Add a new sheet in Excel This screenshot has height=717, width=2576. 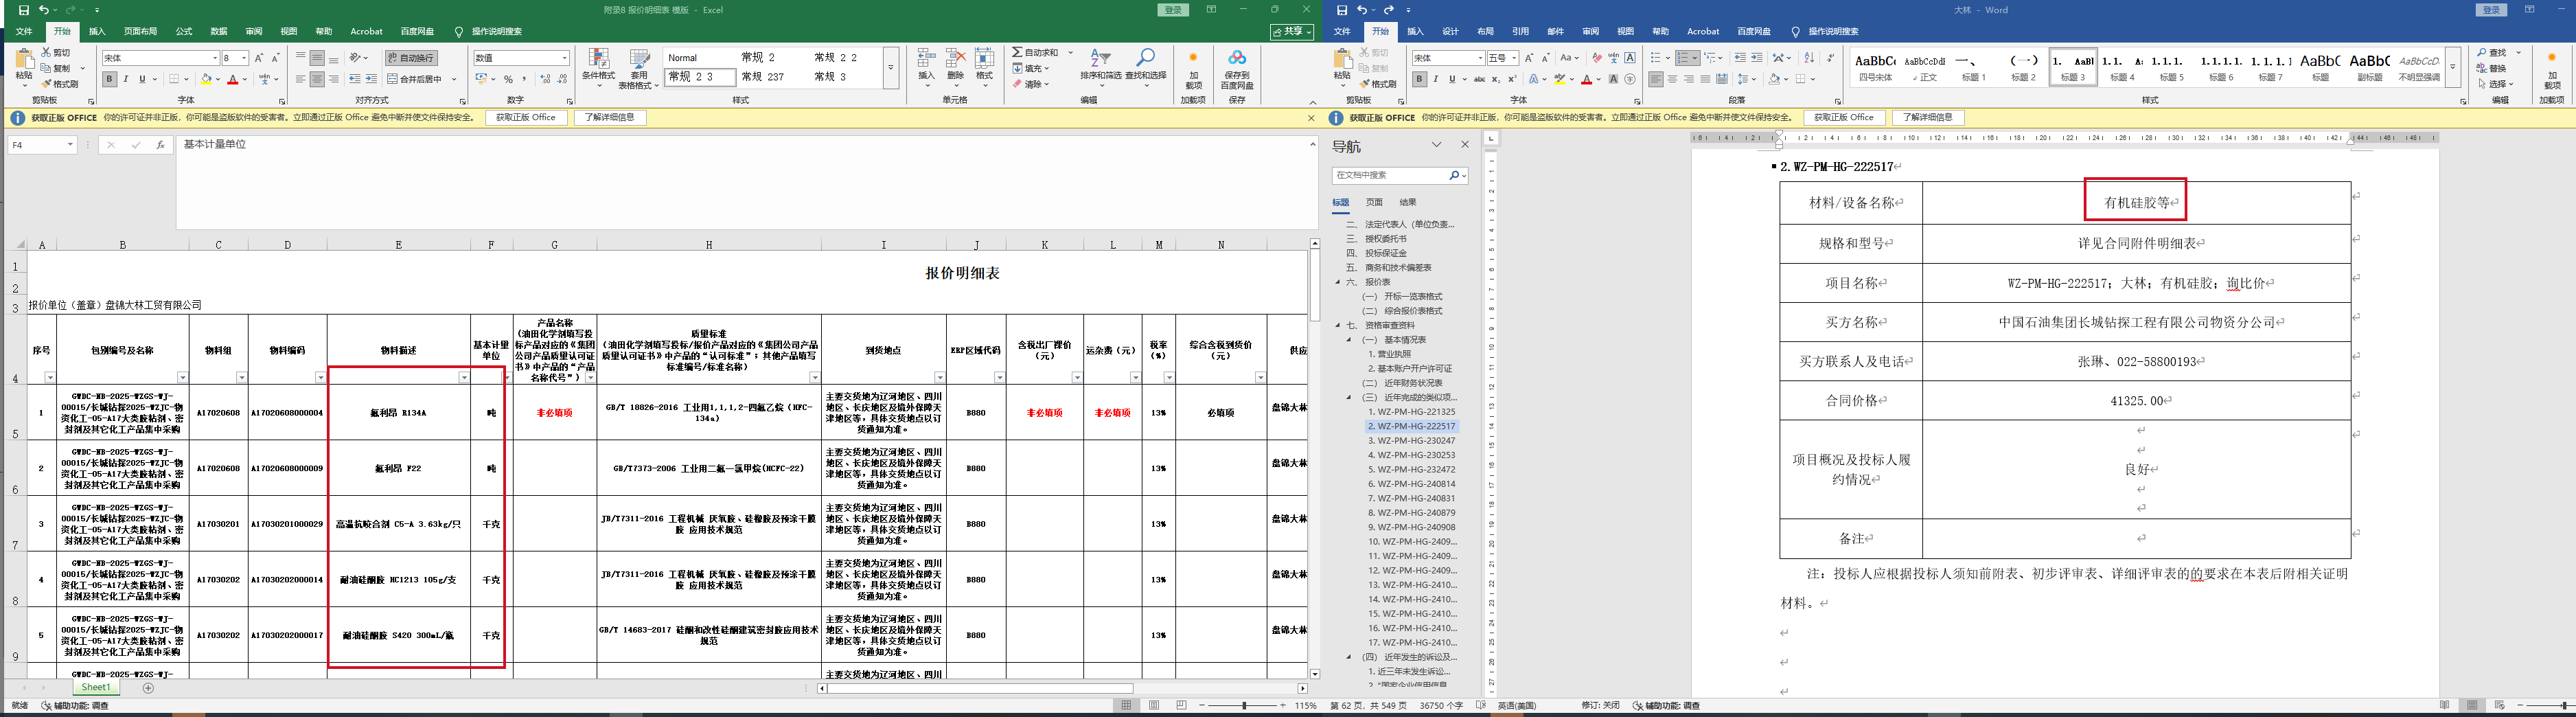[x=148, y=688]
